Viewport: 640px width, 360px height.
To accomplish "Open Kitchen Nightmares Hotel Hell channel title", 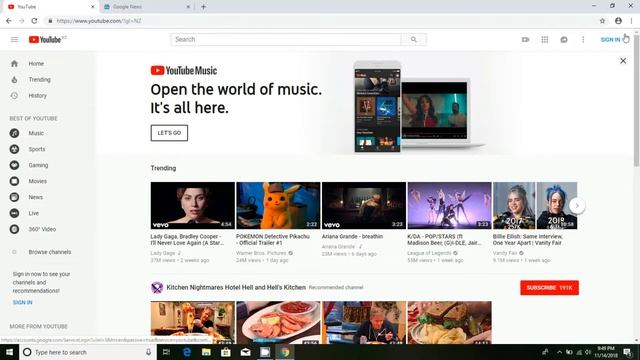I will (x=236, y=287).
